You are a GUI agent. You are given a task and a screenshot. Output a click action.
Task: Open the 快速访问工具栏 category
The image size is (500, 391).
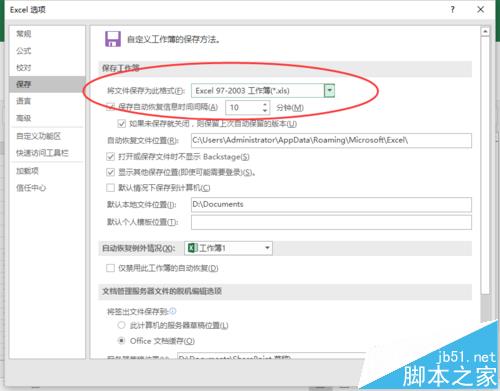point(42,153)
